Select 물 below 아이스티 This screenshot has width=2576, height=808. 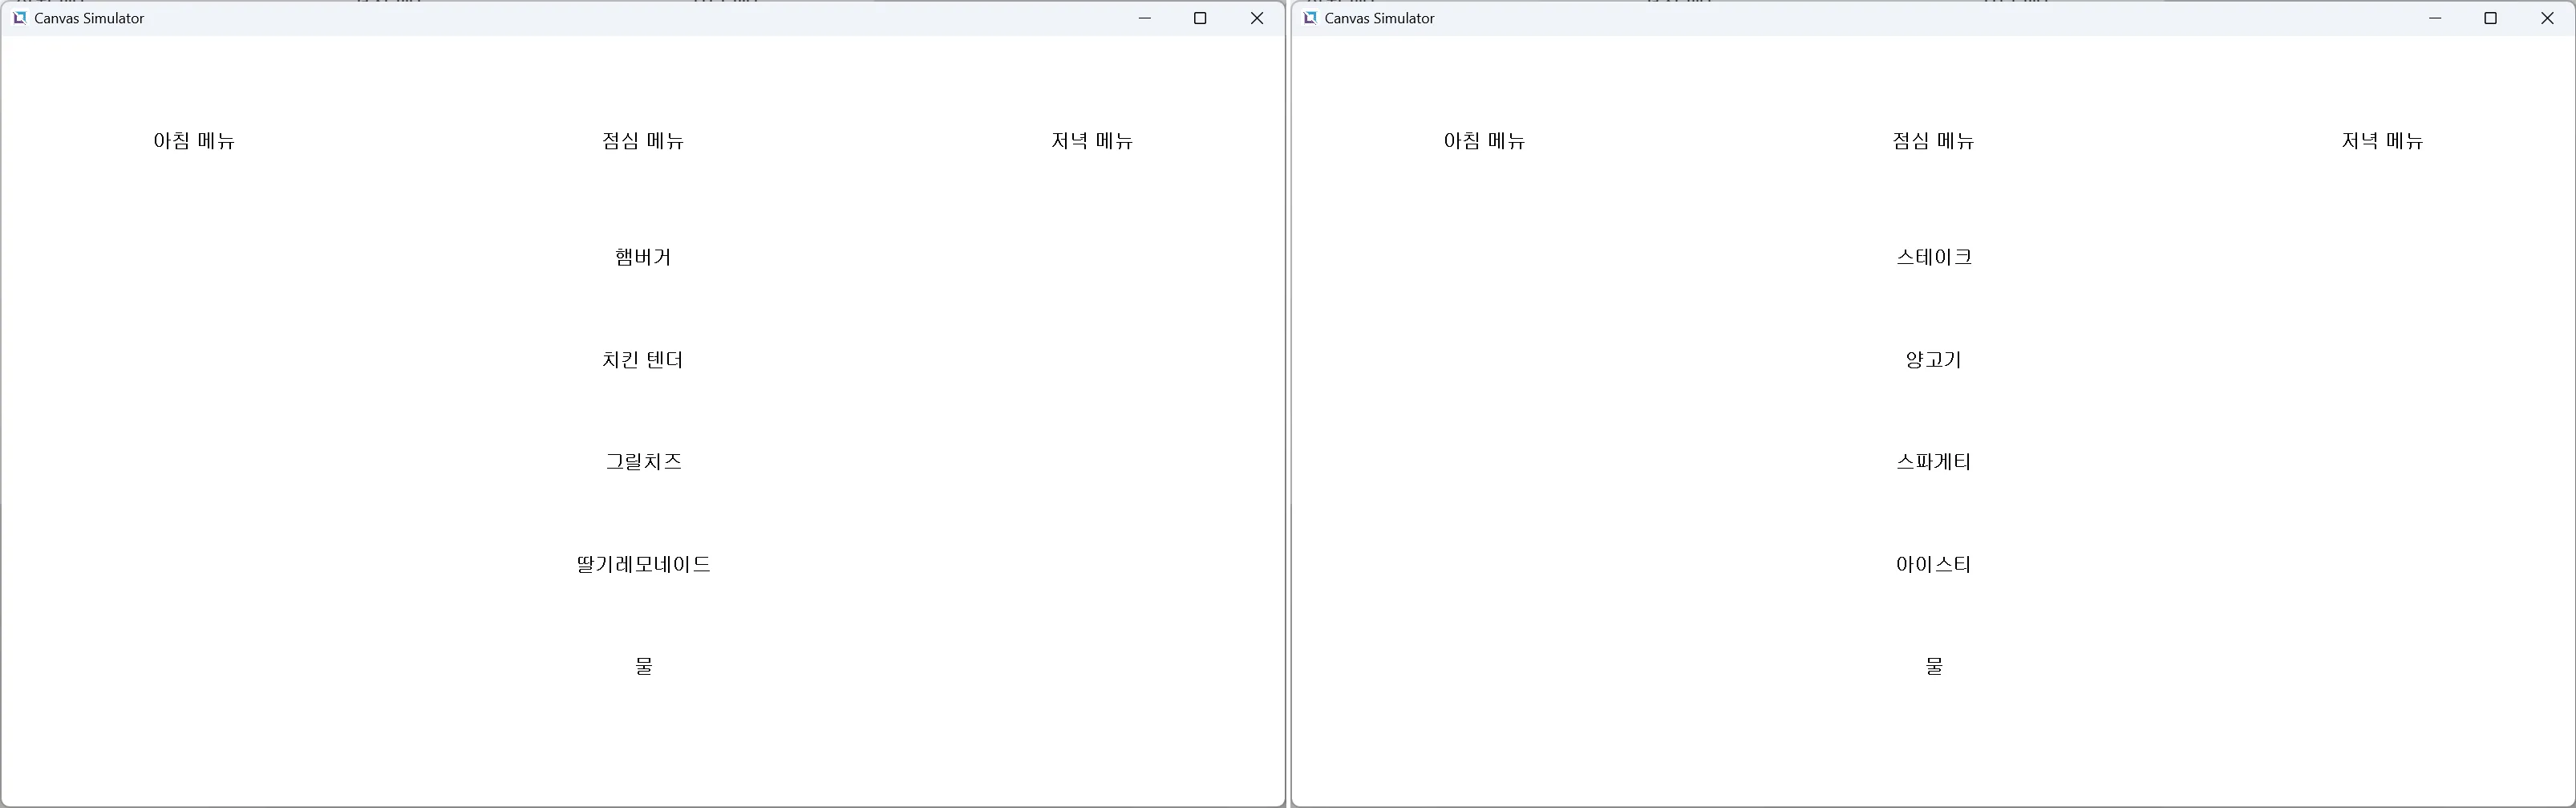[x=1933, y=666]
